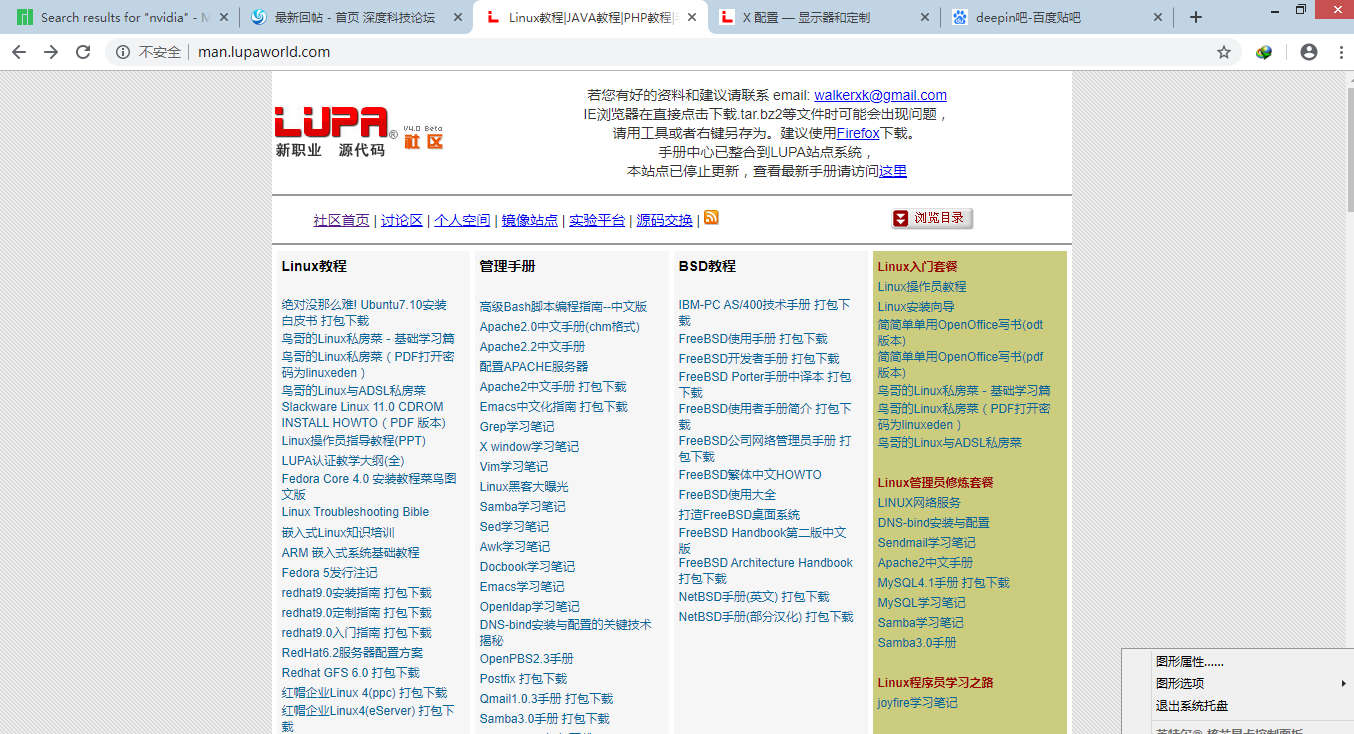Open the Grep学习笔记 link
The image size is (1354, 734).
[x=517, y=427]
